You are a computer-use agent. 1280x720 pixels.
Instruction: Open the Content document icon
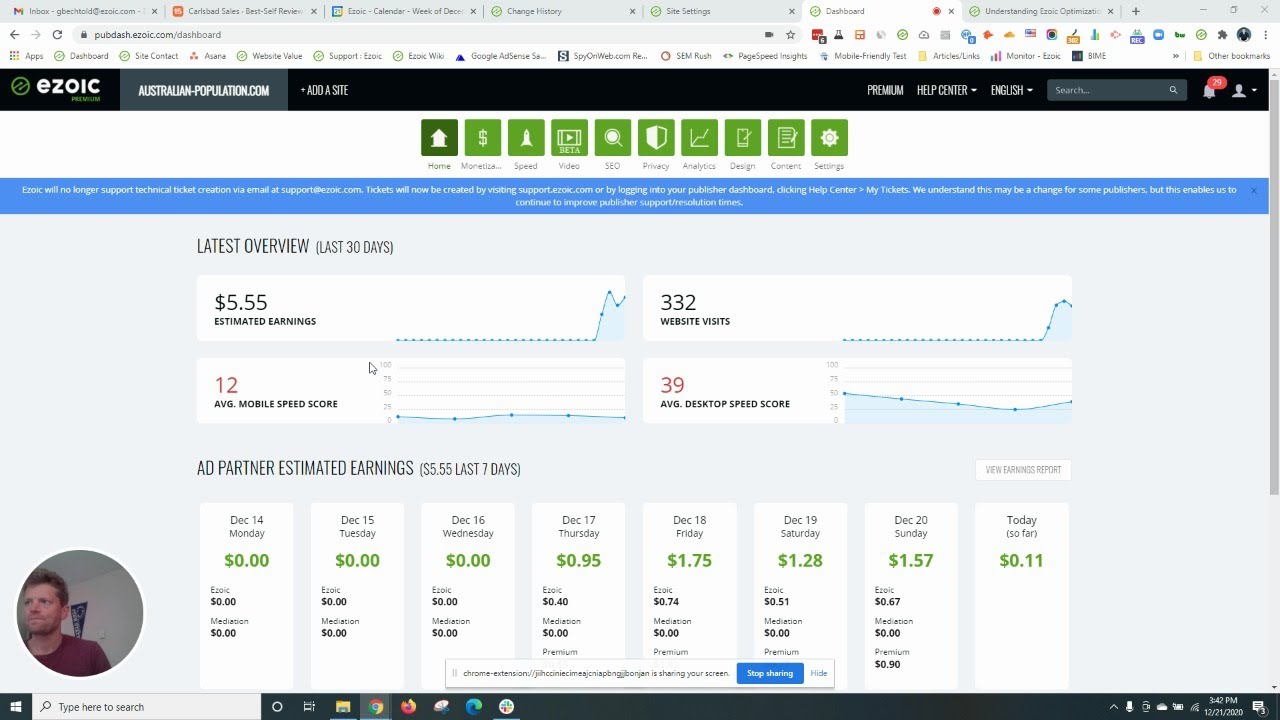tap(786, 138)
